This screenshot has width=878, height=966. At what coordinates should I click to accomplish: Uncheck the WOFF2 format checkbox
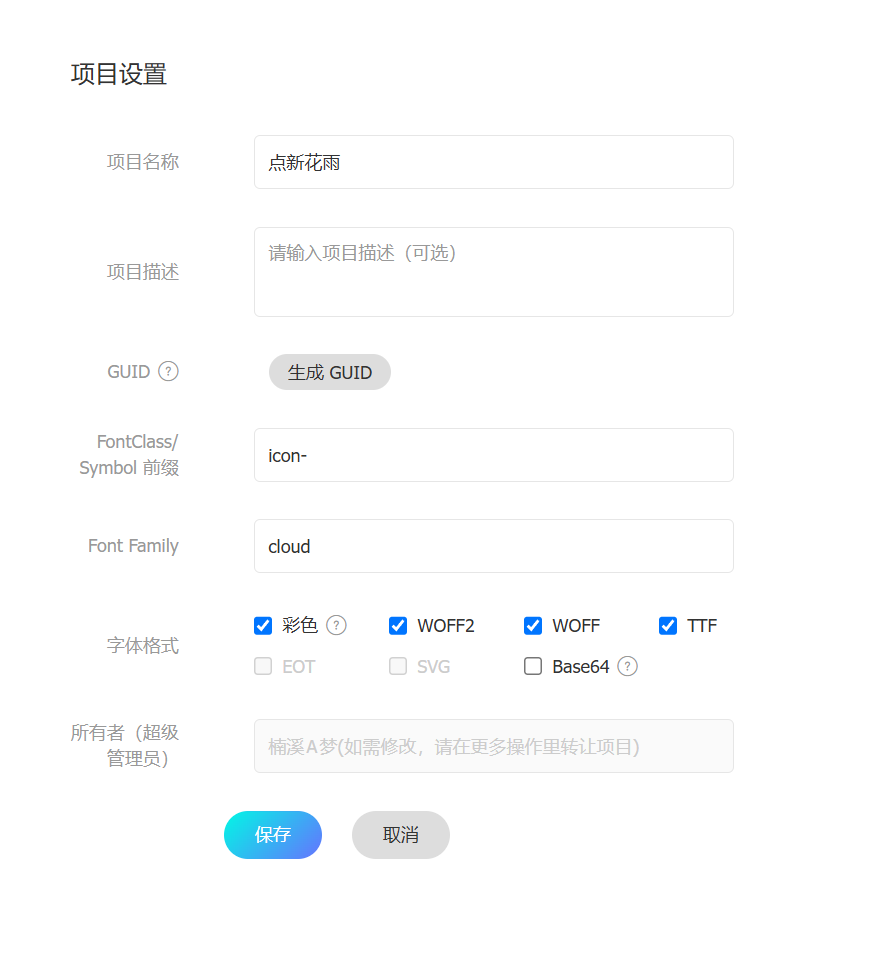(398, 626)
